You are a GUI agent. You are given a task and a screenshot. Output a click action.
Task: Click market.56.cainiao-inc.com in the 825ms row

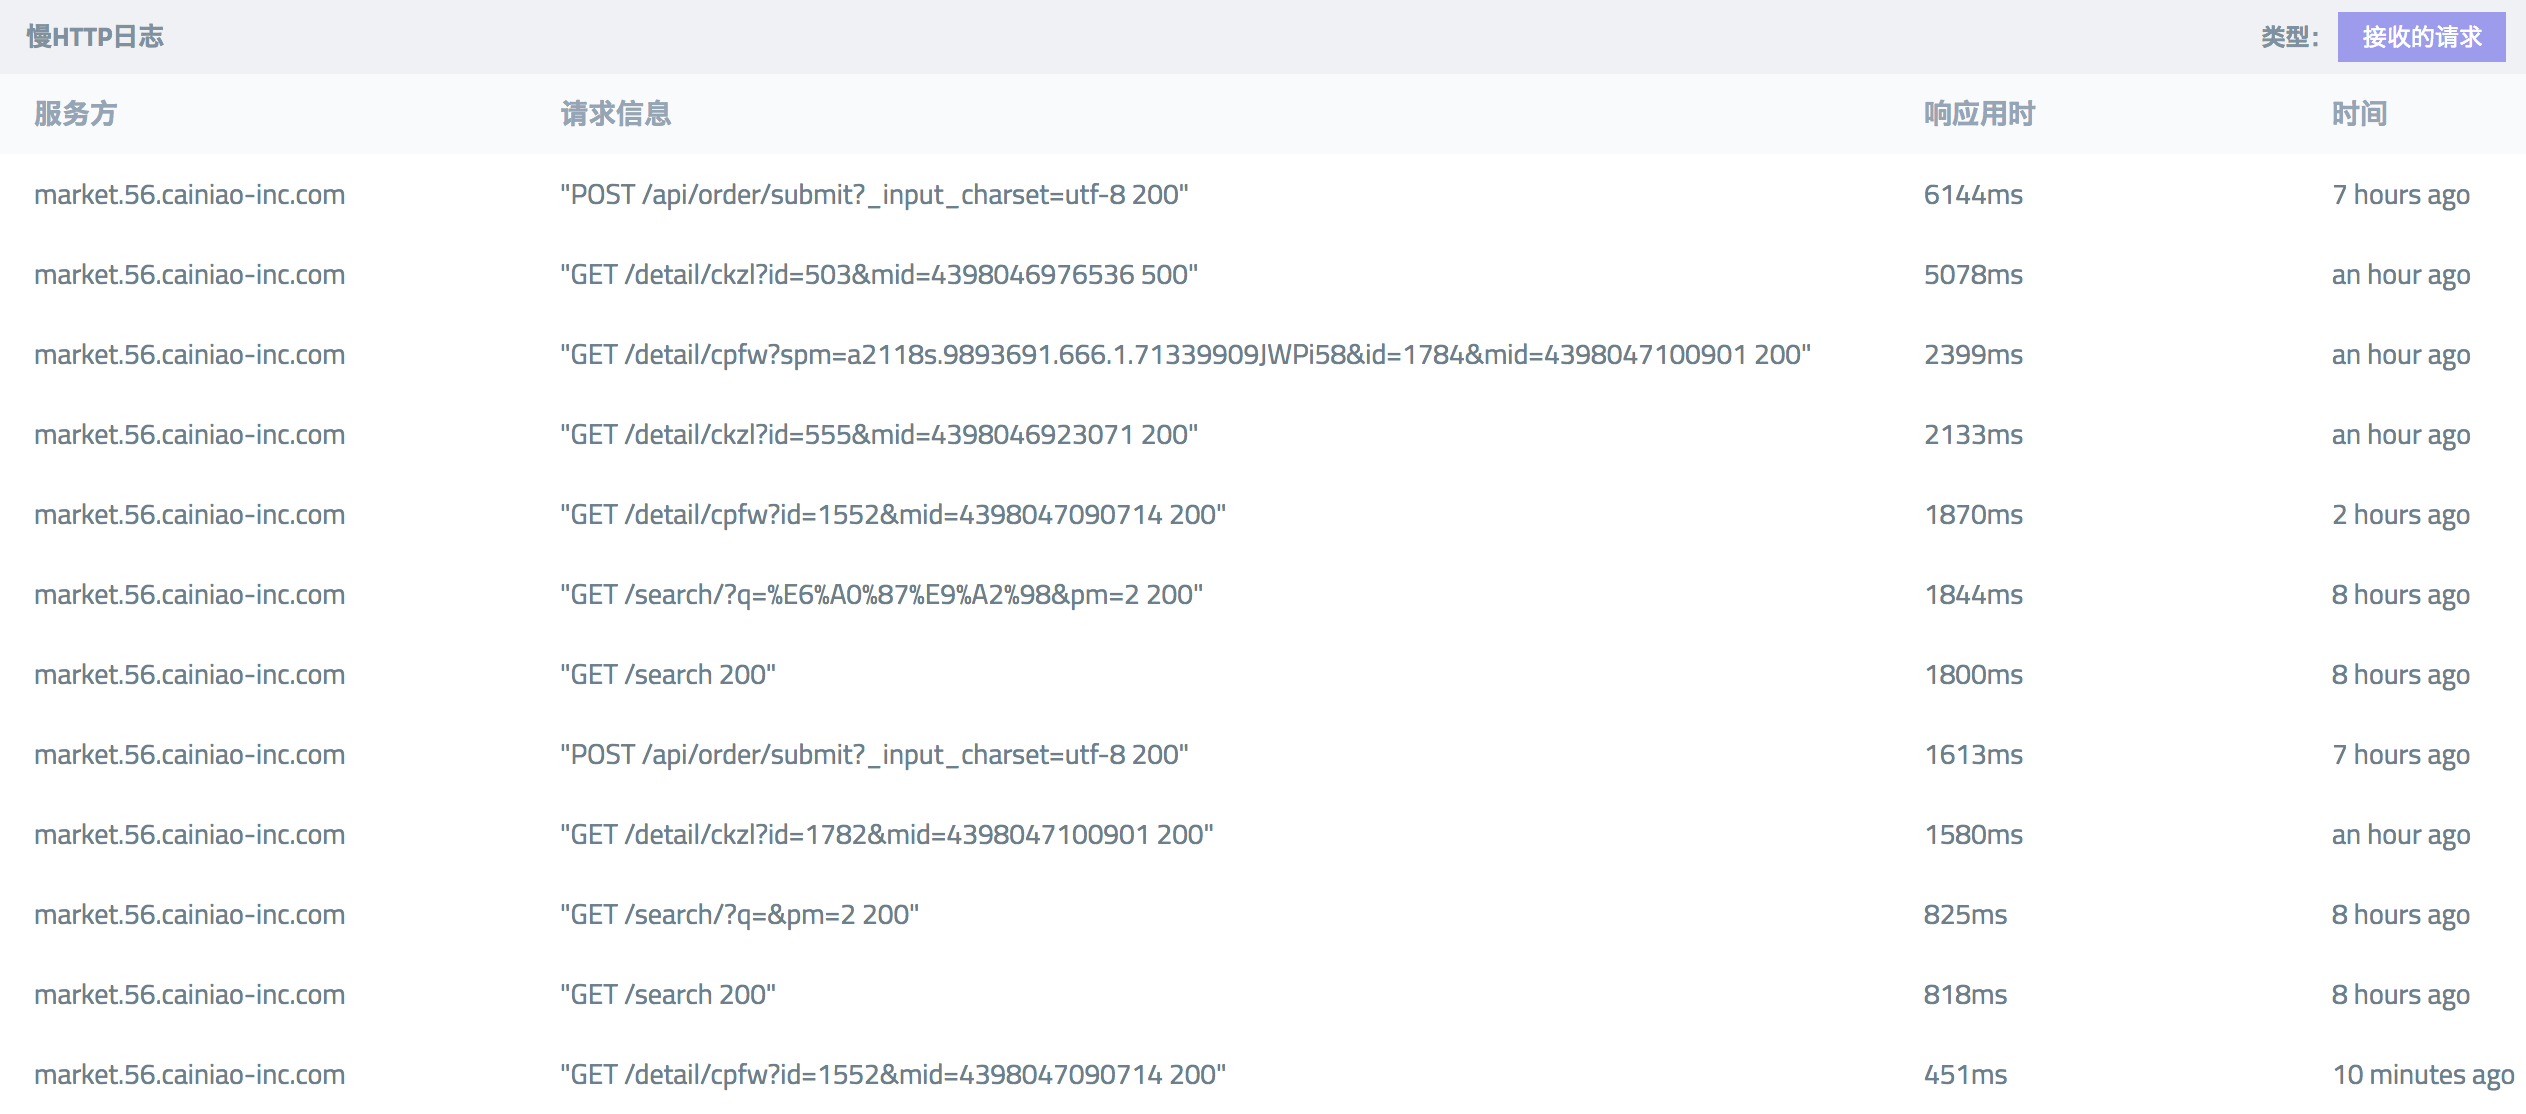coord(190,914)
